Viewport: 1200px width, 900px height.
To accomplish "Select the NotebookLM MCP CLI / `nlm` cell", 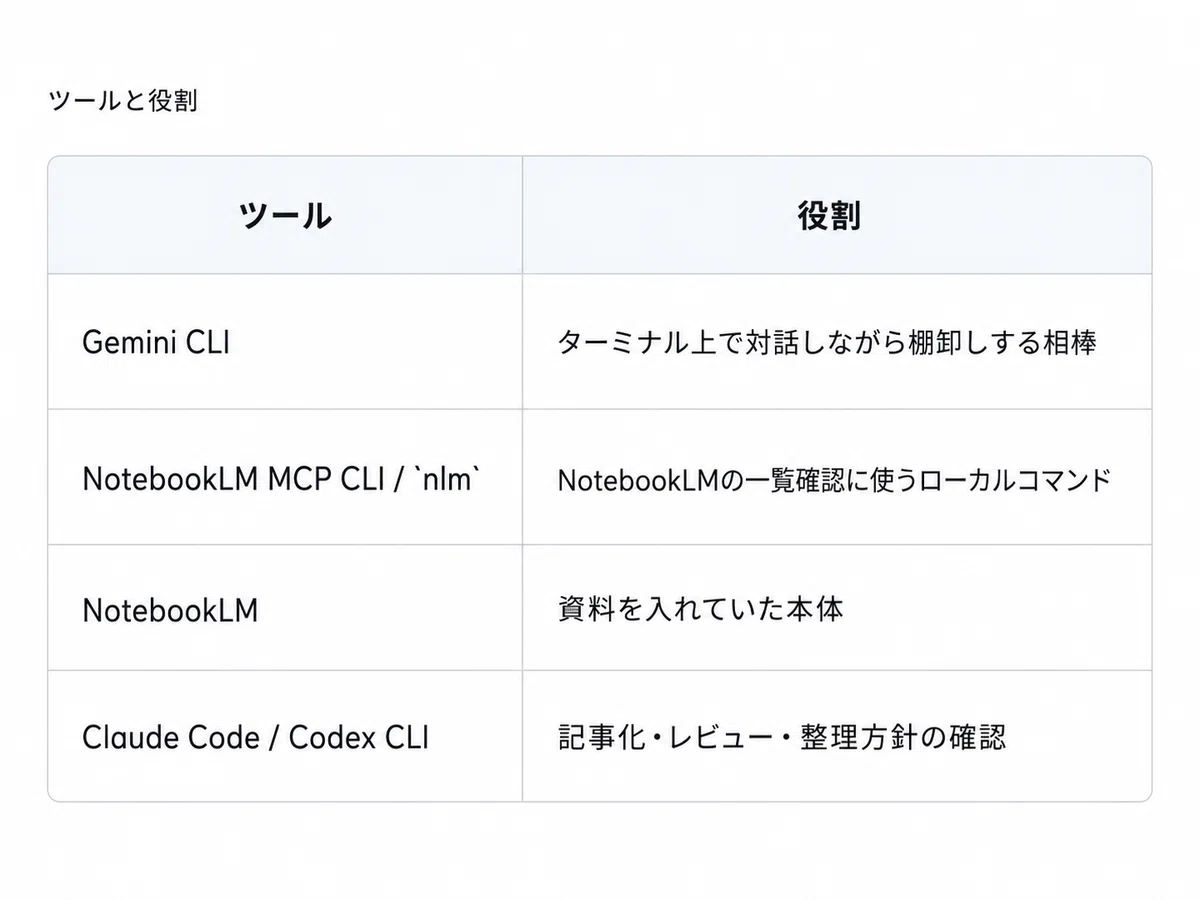I will coord(285,478).
